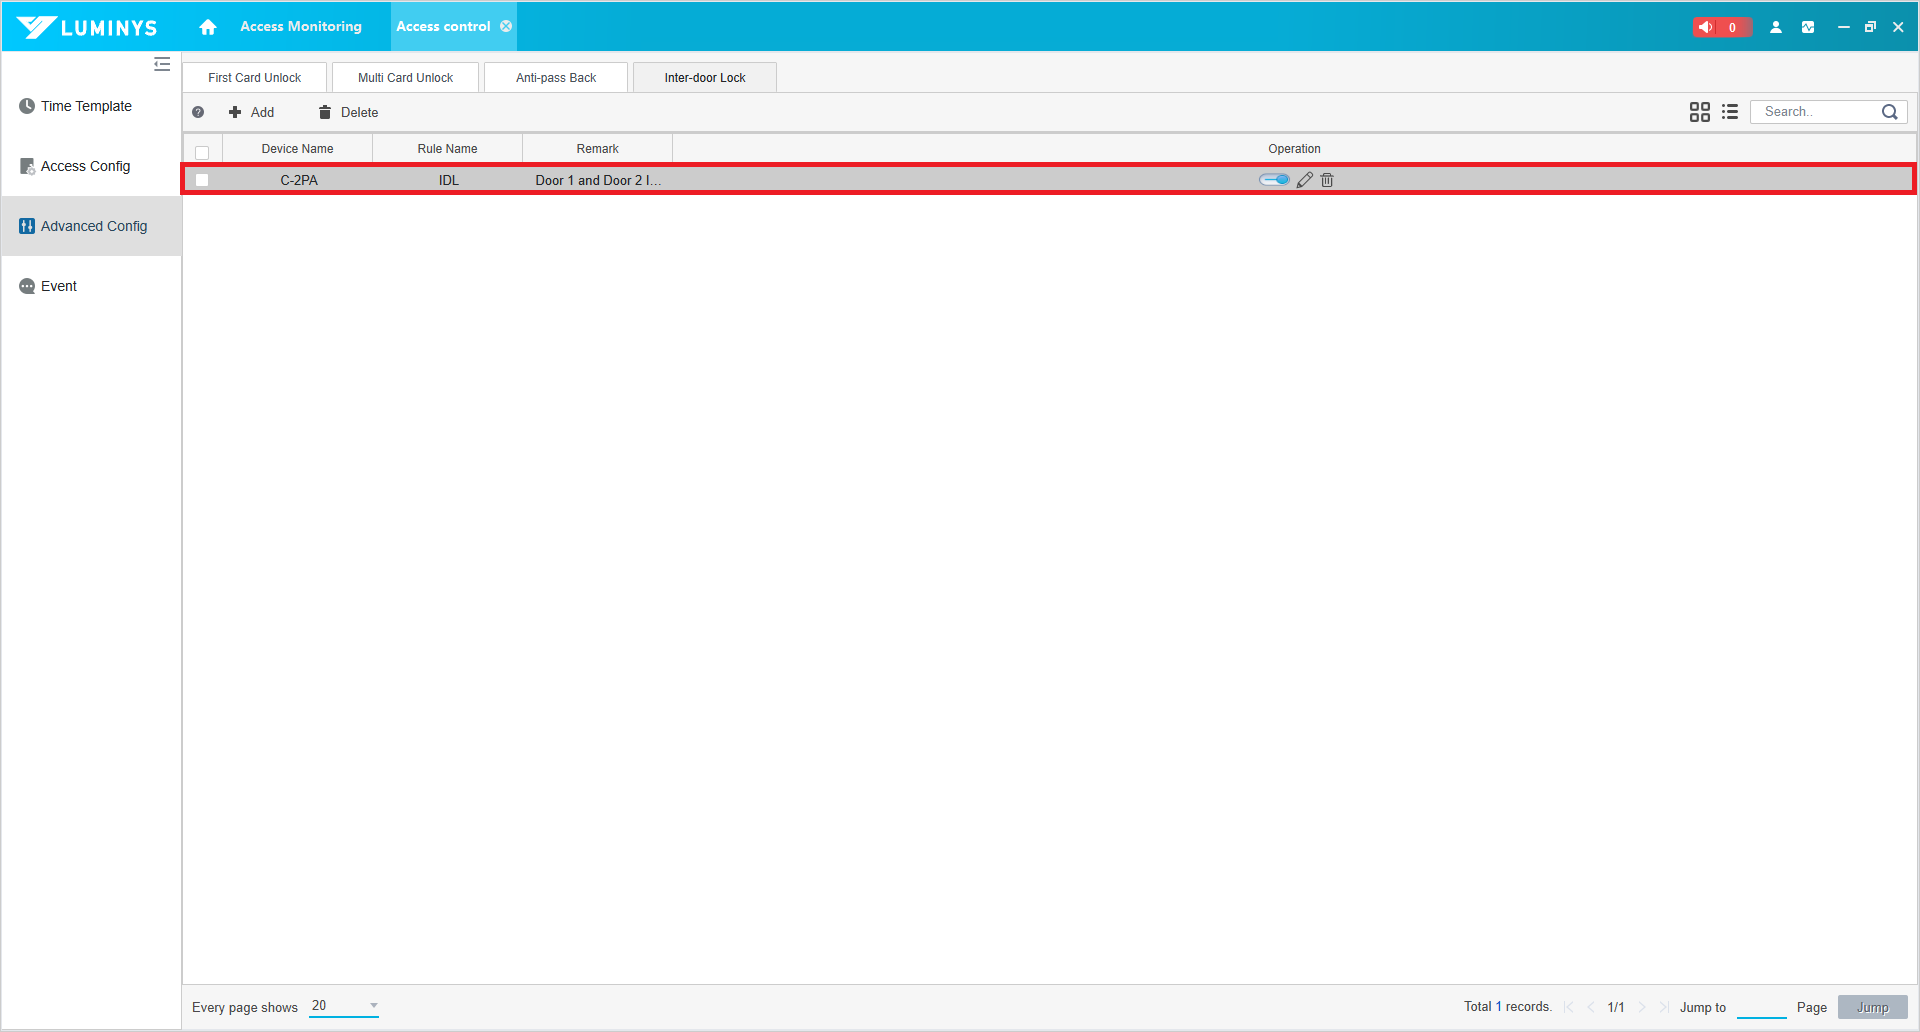The image size is (1920, 1032).
Task: Click the Search input field
Action: click(x=1815, y=112)
